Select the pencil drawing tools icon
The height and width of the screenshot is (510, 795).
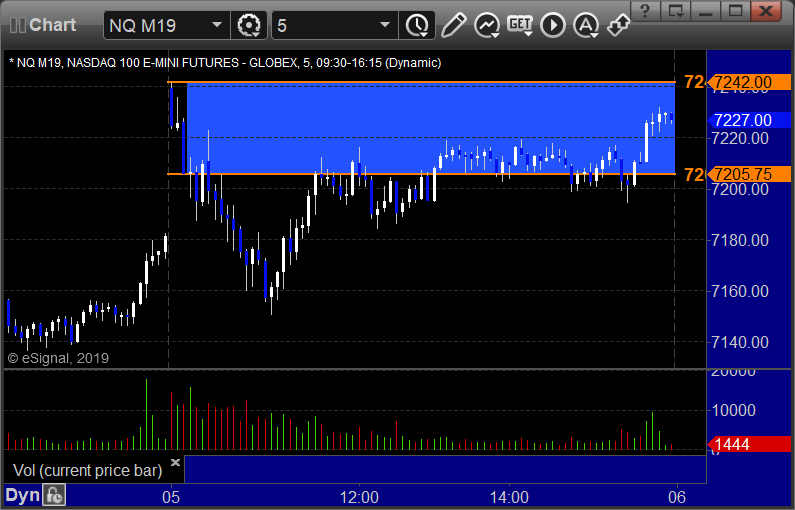[453, 25]
